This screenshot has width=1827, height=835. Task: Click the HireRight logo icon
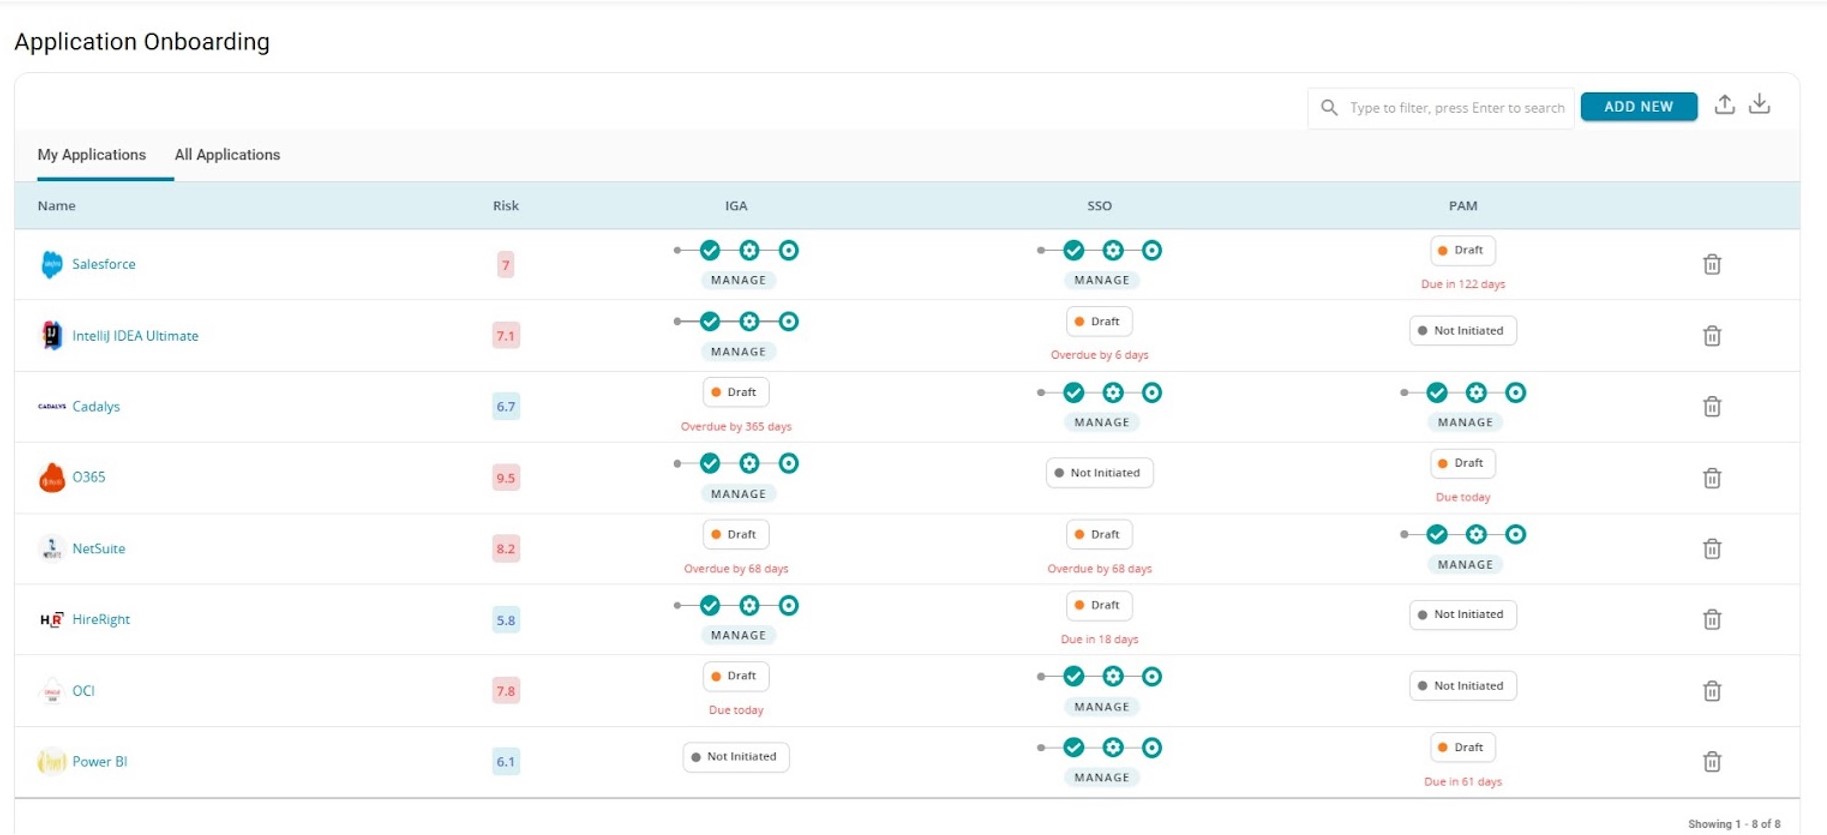click(x=52, y=619)
